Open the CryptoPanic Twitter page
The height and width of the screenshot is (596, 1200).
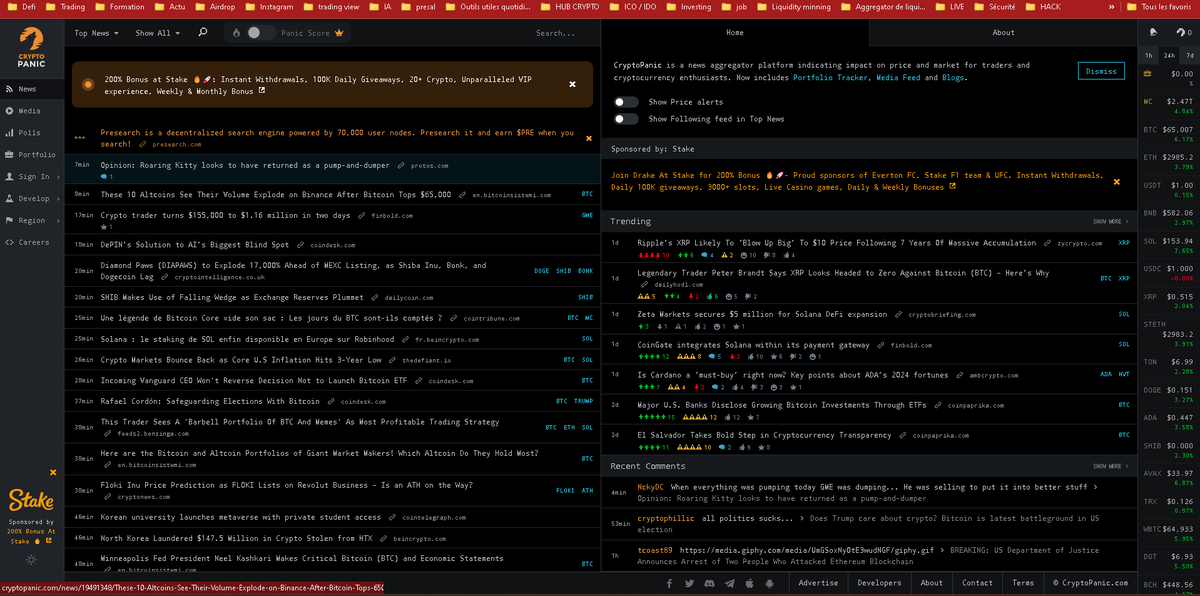tap(689, 583)
